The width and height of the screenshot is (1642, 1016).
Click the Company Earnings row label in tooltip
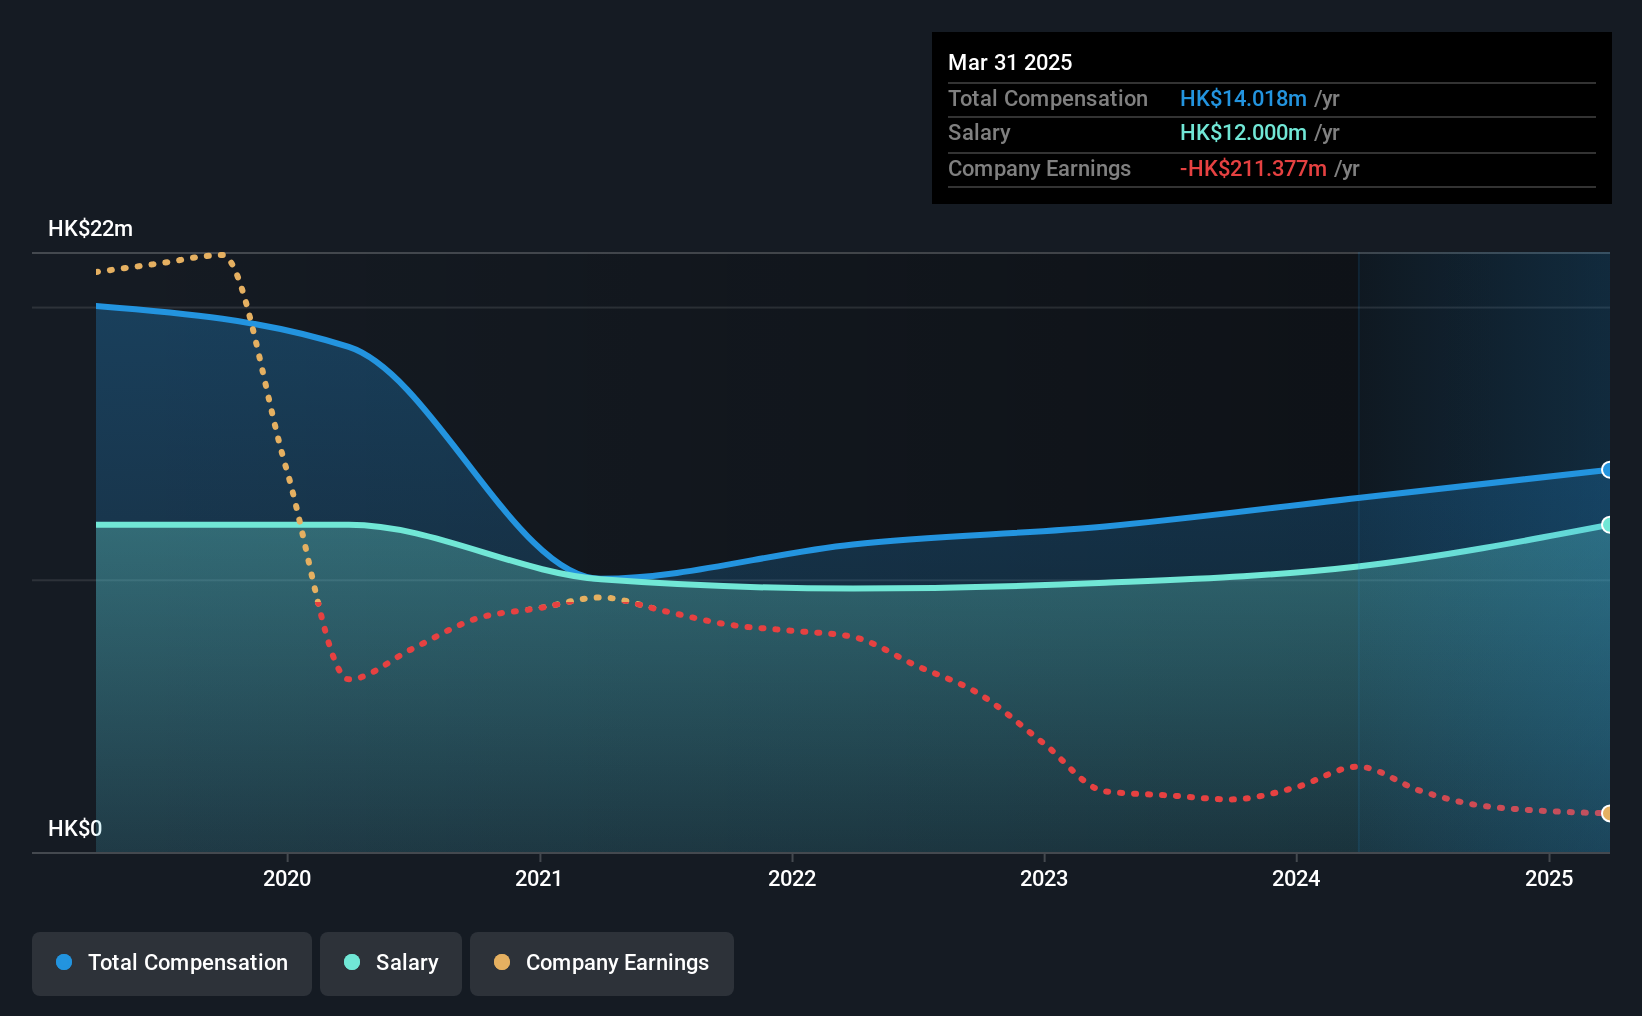pos(1039,169)
